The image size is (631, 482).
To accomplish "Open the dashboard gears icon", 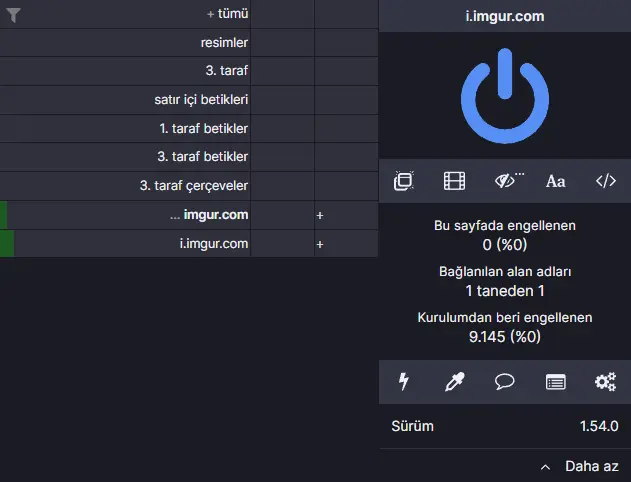I will [606, 381].
